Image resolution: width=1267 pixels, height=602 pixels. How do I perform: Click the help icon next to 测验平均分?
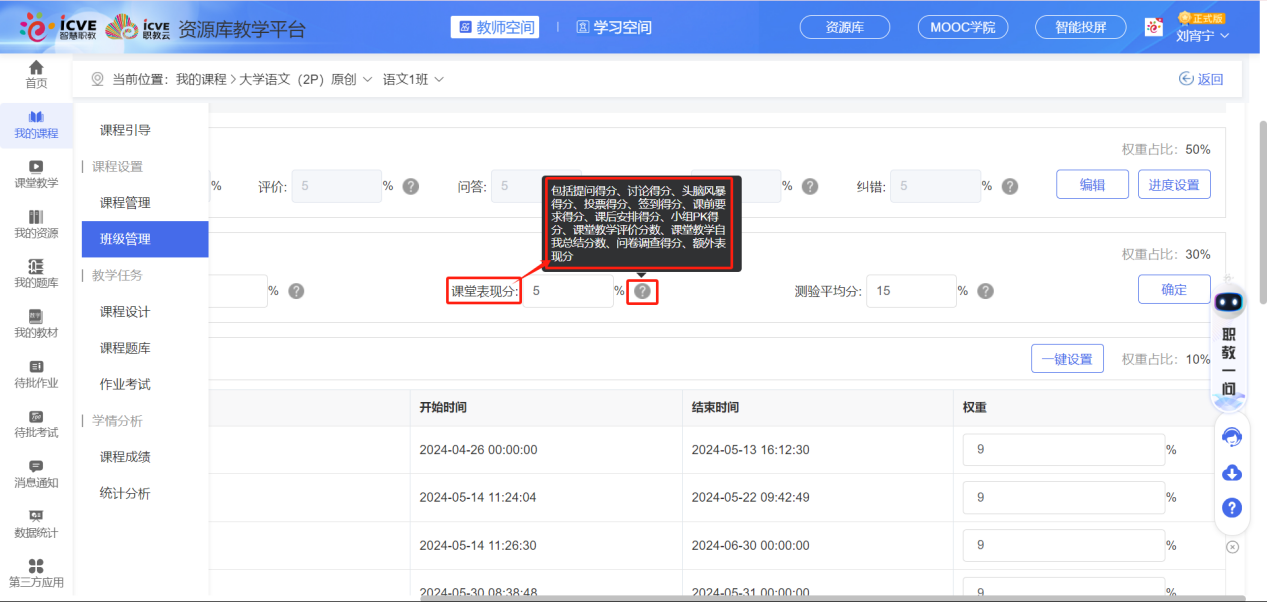(x=985, y=291)
